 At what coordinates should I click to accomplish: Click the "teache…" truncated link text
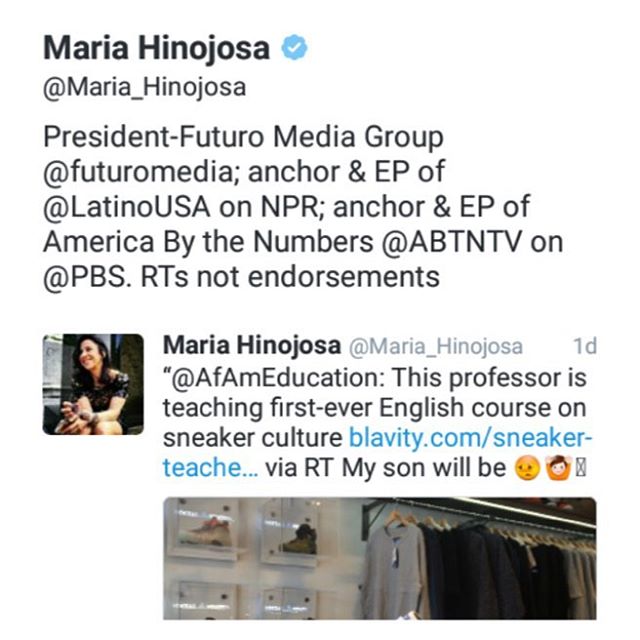tap(211, 468)
